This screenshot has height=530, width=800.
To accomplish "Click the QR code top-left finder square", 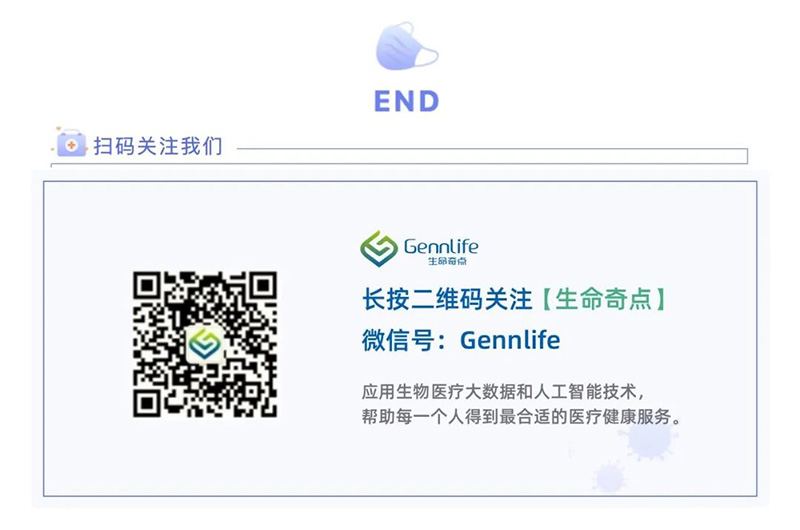I will click(147, 286).
